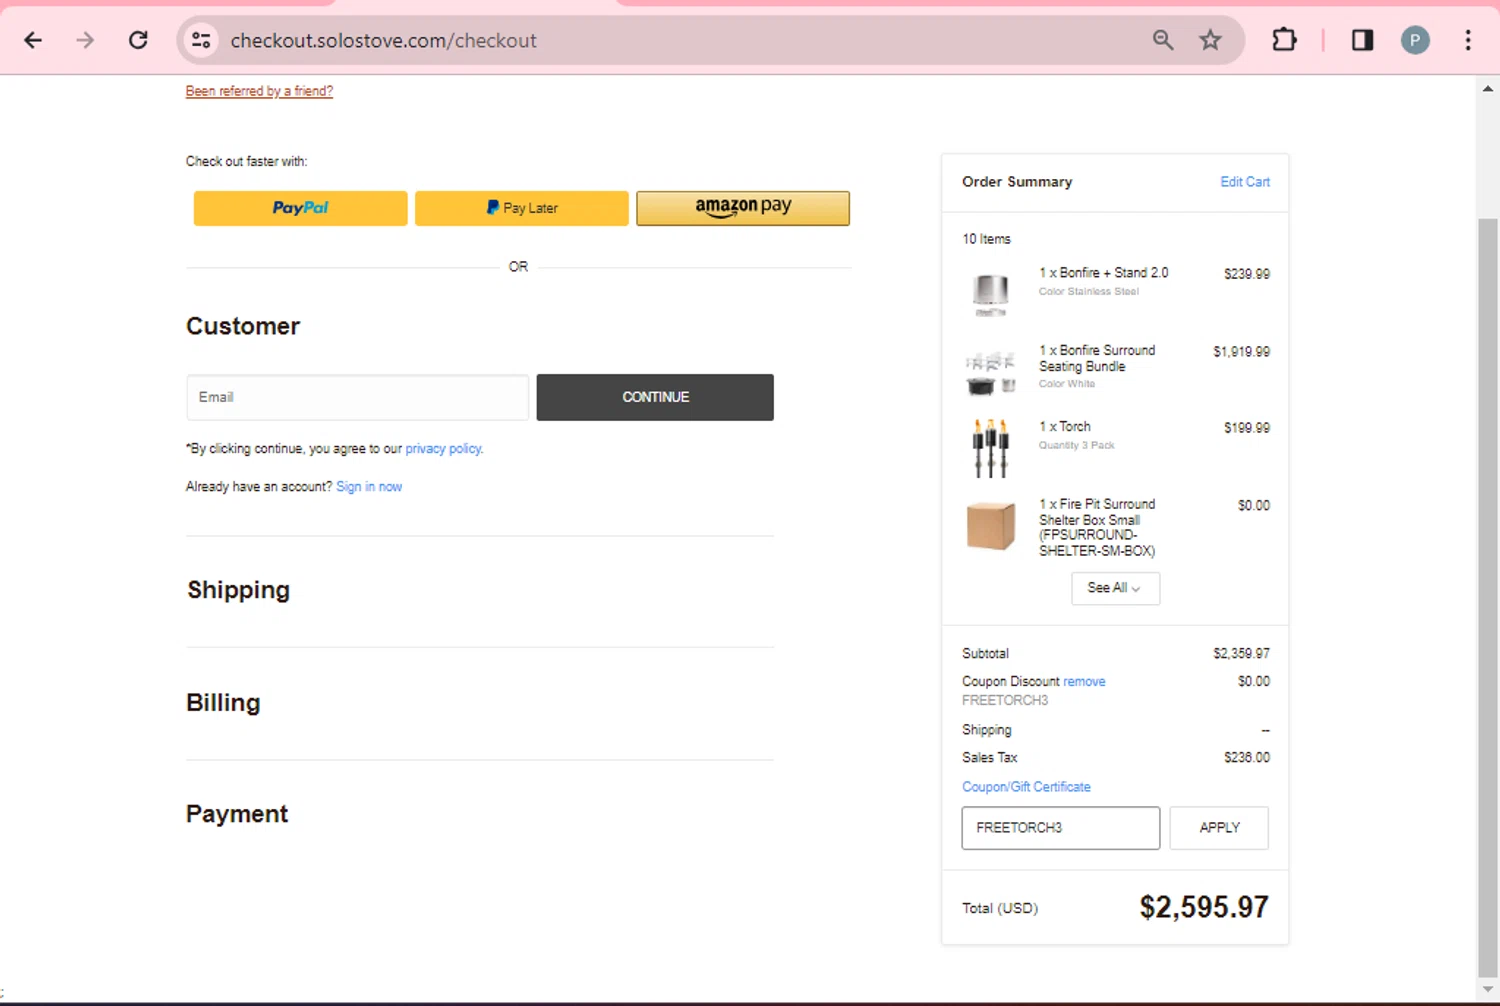This screenshot has height=1006, width=1500.
Task: Click the browser back arrow
Action: [33, 40]
